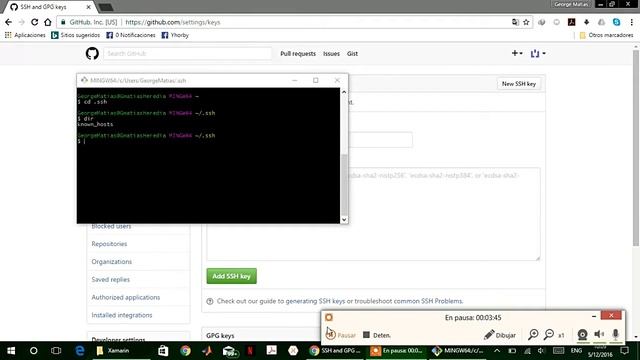Switch to MINGW64 taskbar window
The height and width of the screenshot is (360, 640).
tap(458, 351)
